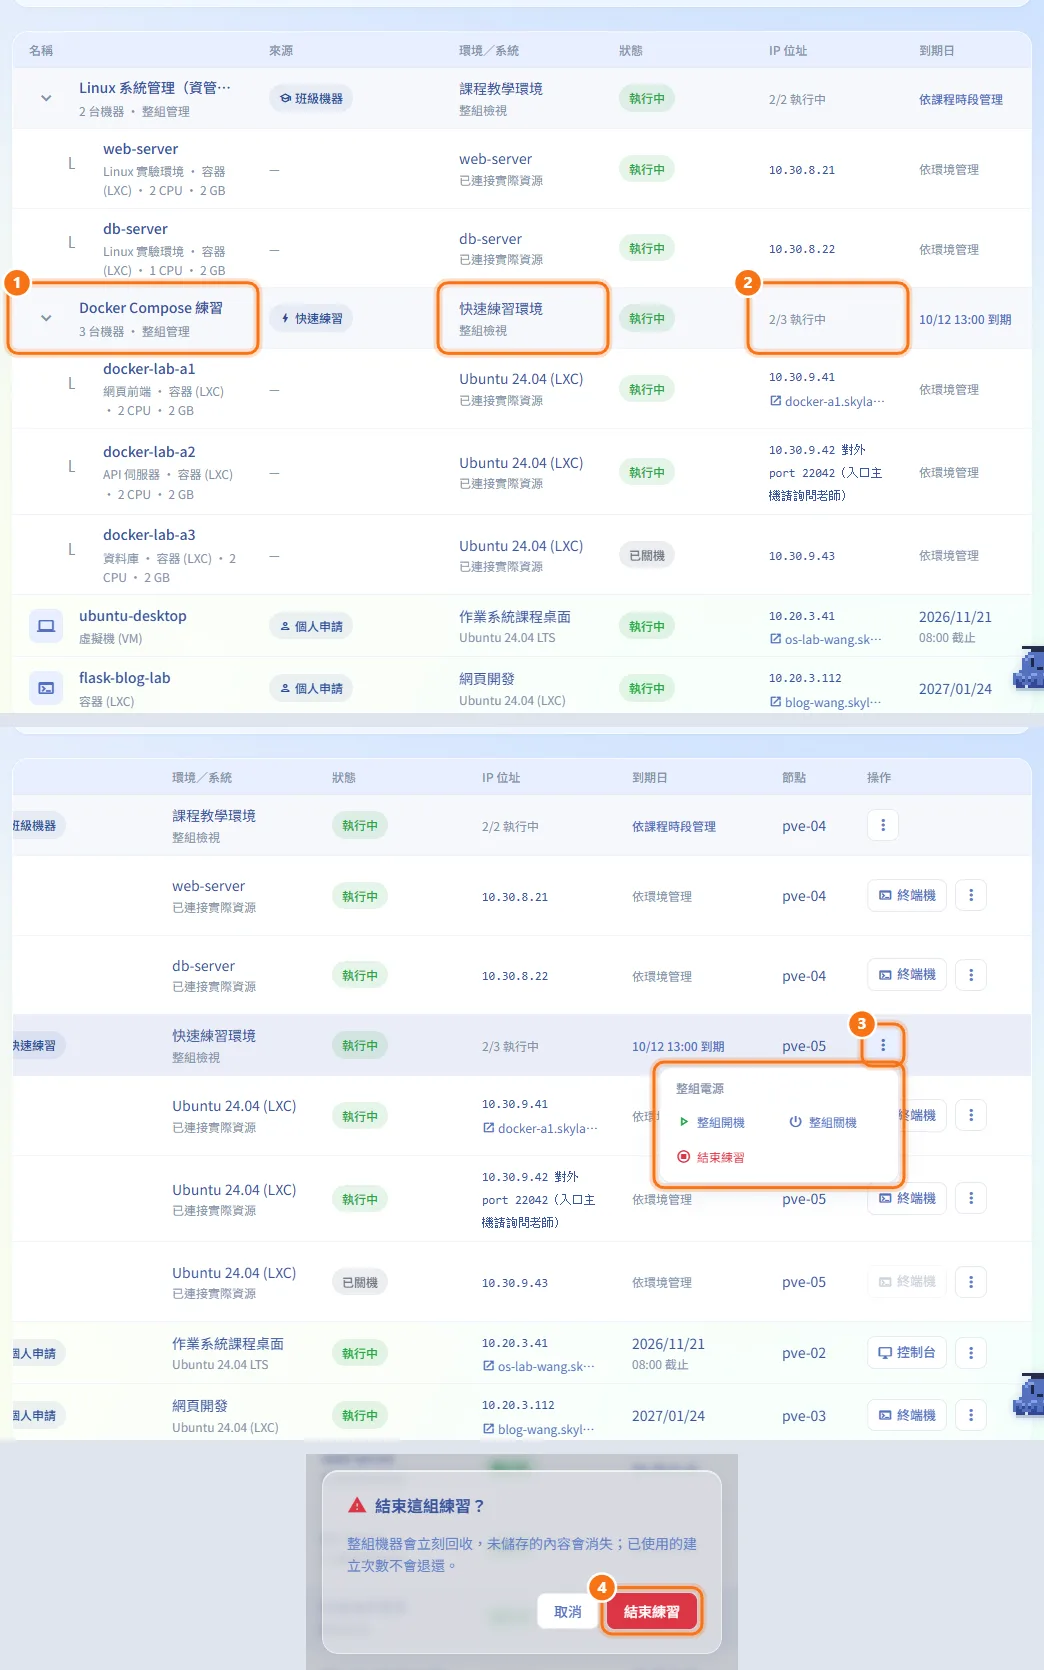This screenshot has width=1044, height=1670.
Task: Open 終端機 for the db-server pve-04 row
Action: [907, 974]
